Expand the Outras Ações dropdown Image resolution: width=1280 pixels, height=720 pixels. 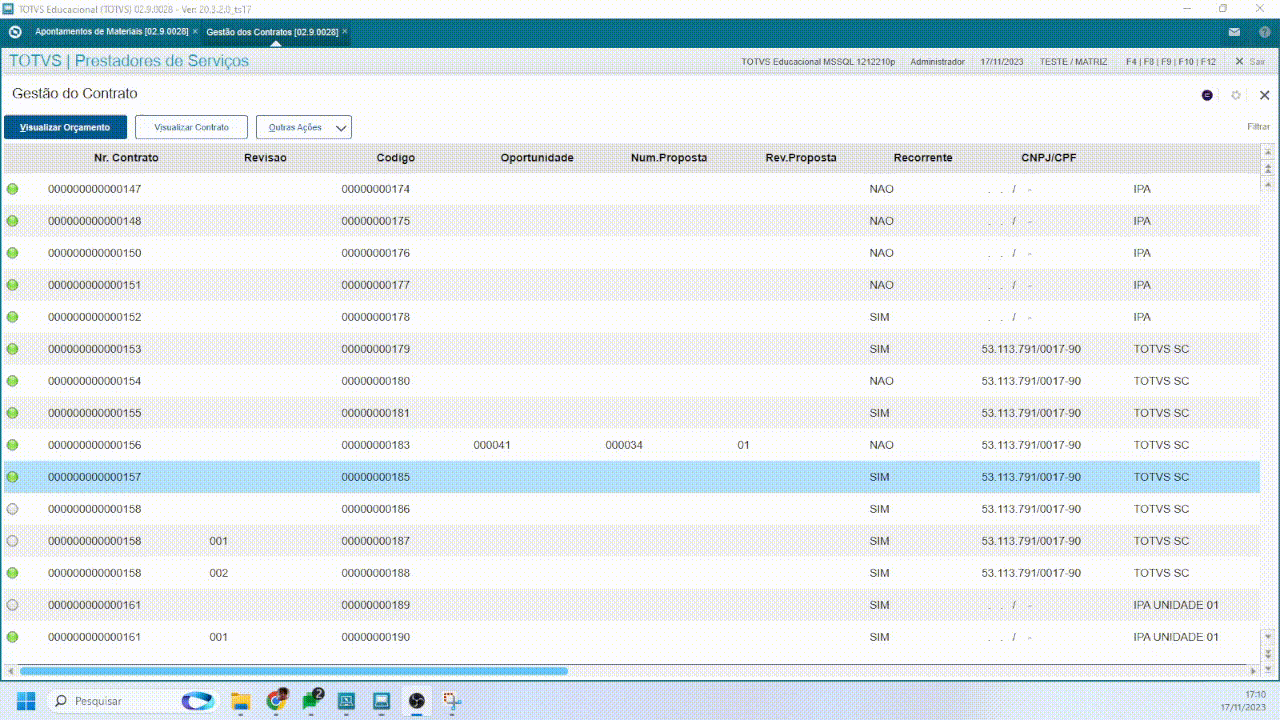coord(304,127)
